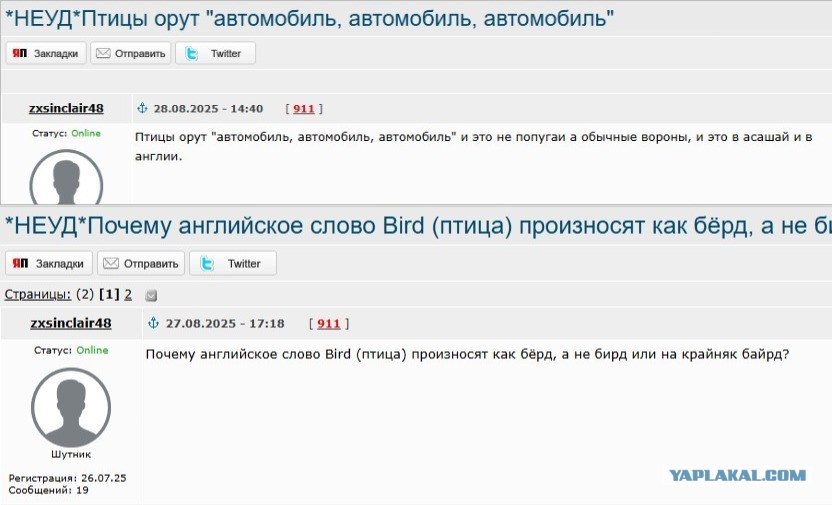832x505 pixels.
Task: Click the Отправить button in the upper post
Action: click(x=131, y=54)
